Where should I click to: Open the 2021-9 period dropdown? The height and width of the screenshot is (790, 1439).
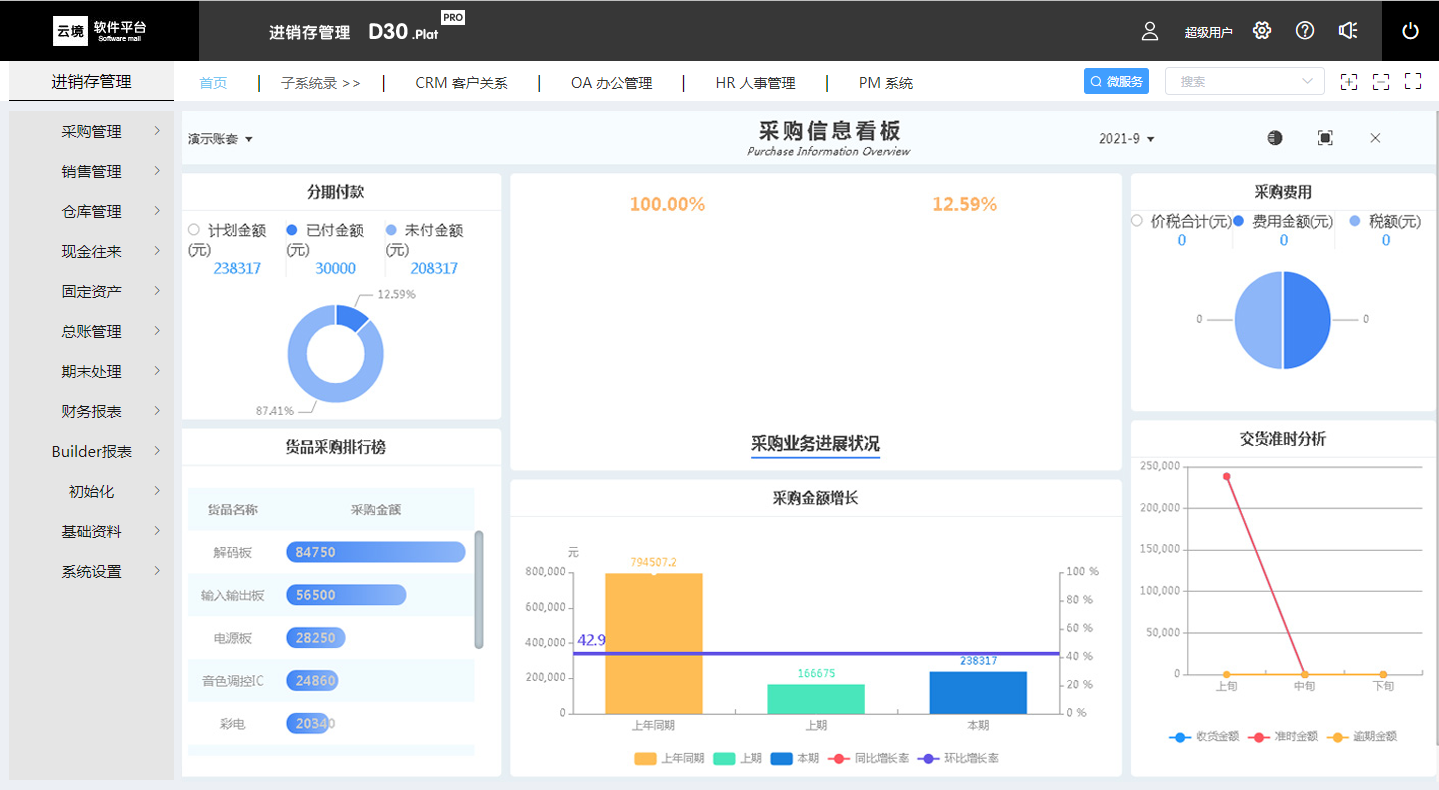[x=1126, y=139]
